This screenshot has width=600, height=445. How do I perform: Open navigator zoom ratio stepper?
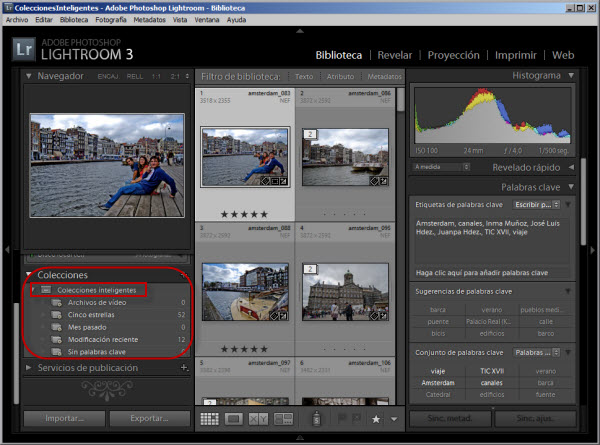(187, 76)
